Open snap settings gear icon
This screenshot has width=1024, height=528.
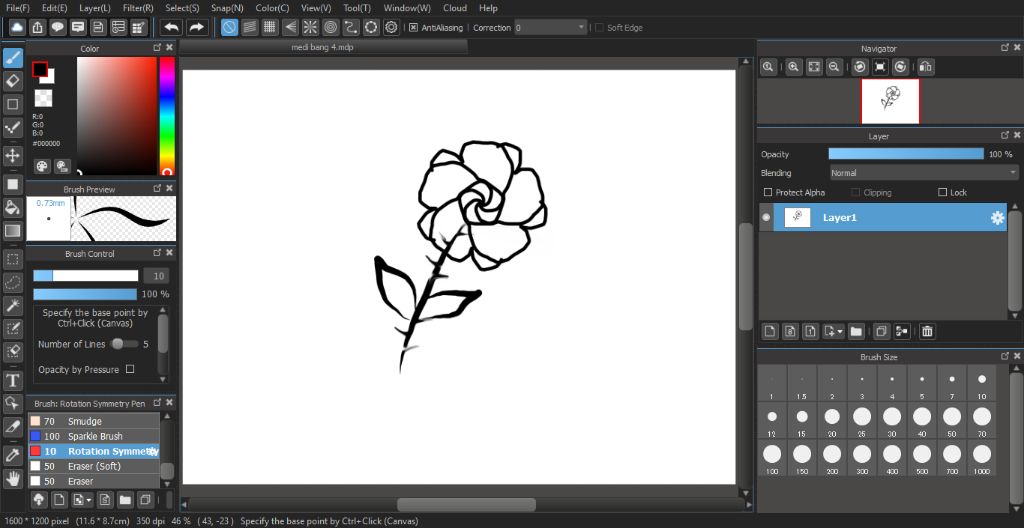click(391, 27)
